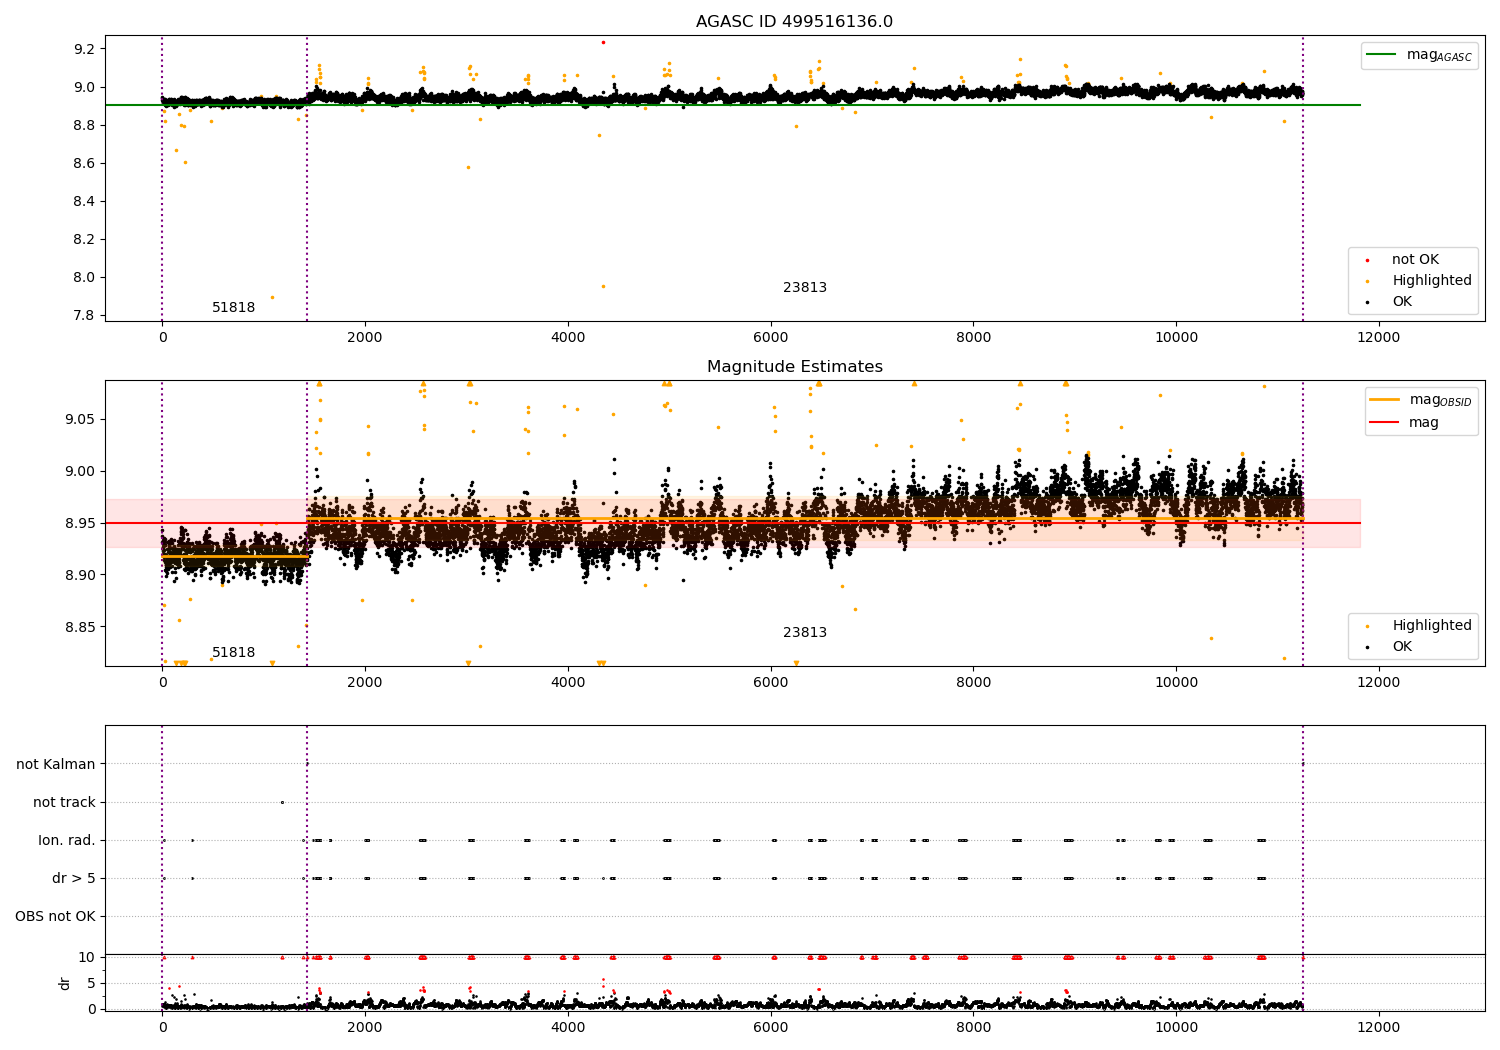Click the 10 tick on the dr axis
This screenshot has width=1500, height=1050.
pos(87,957)
